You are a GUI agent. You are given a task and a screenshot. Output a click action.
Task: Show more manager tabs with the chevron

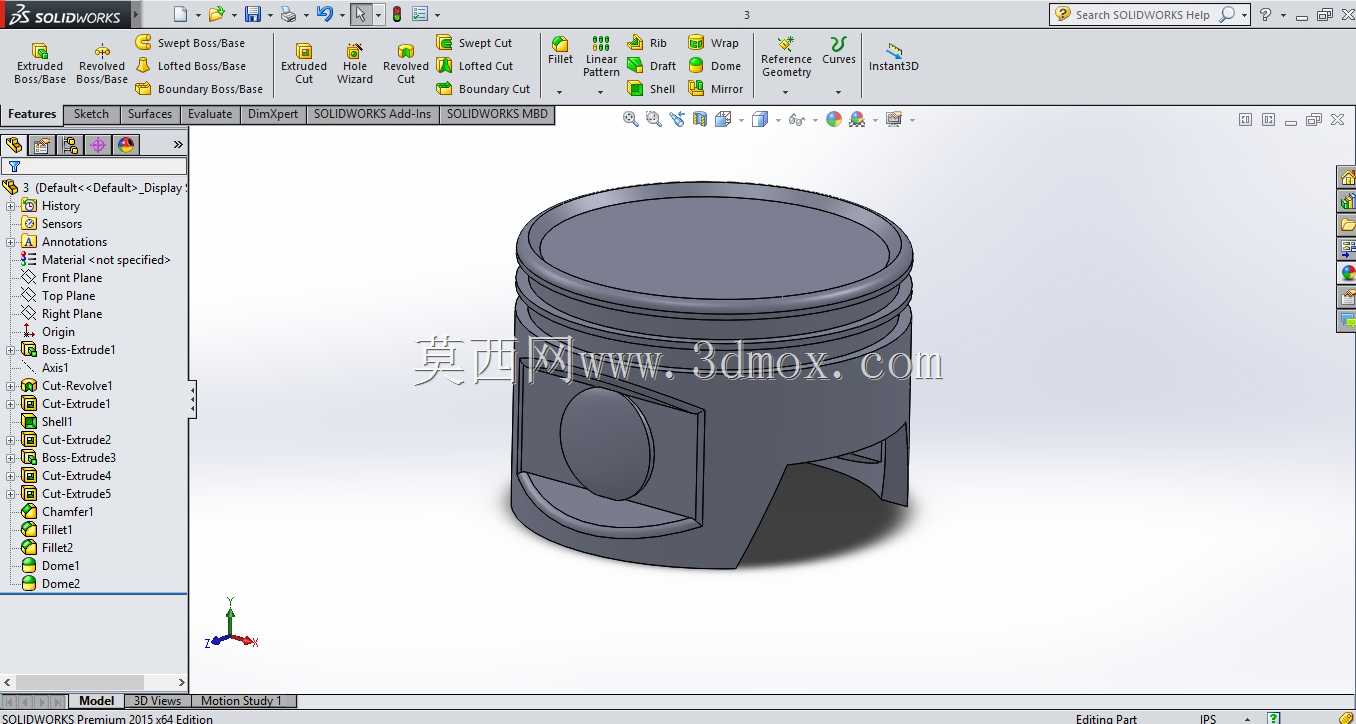(x=178, y=145)
